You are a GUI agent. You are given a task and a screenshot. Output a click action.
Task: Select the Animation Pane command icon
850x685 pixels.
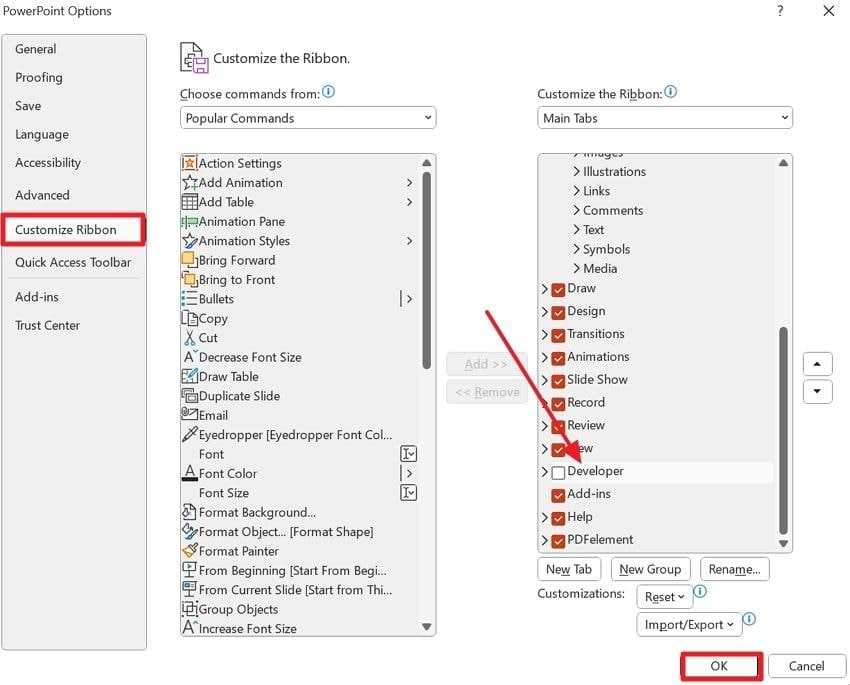pos(190,221)
